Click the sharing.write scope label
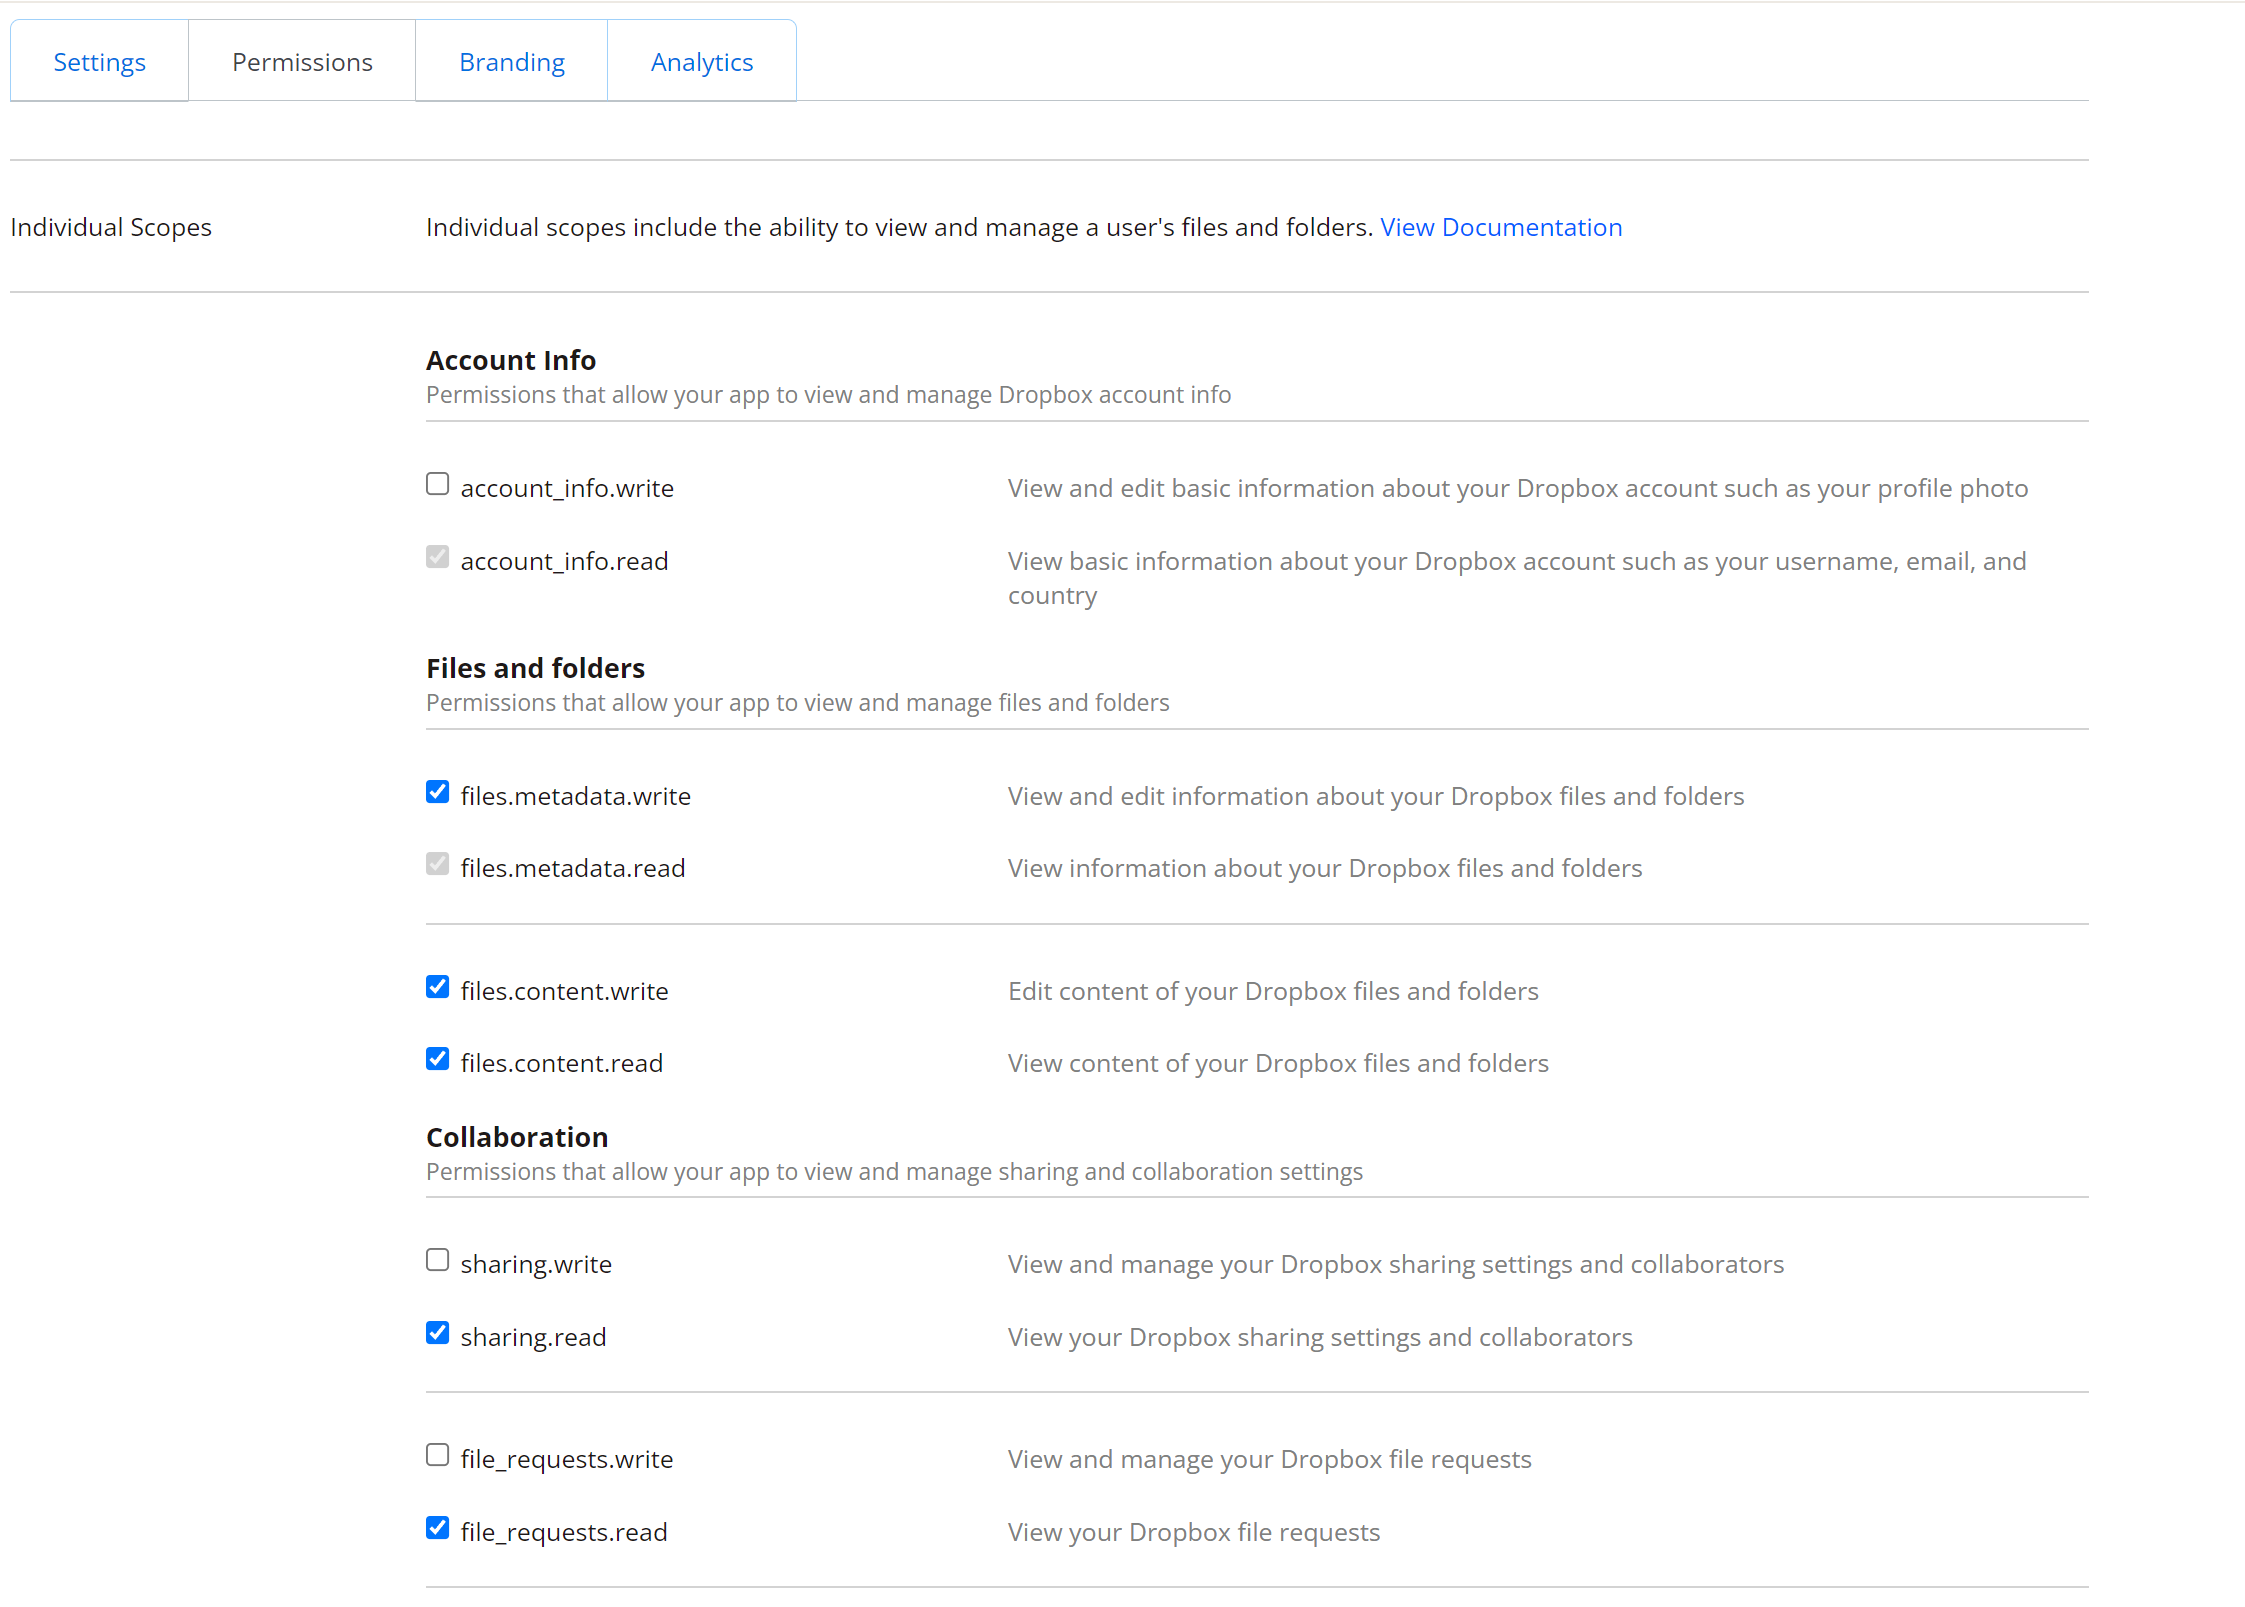 pyautogui.click(x=536, y=1264)
